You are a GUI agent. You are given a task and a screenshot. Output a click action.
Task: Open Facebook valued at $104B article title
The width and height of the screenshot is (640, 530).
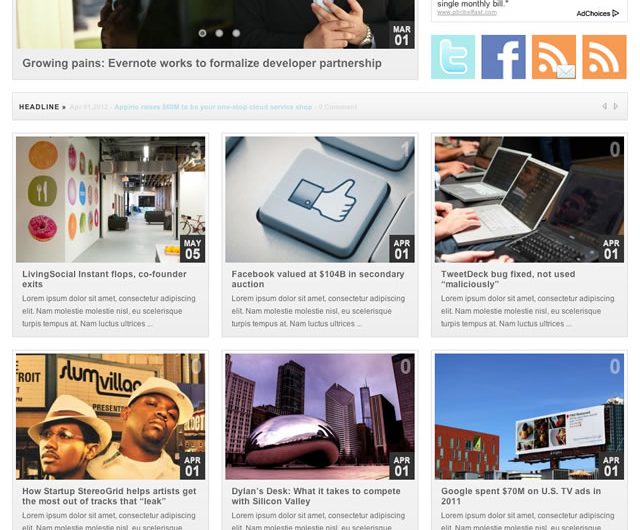pos(318,279)
